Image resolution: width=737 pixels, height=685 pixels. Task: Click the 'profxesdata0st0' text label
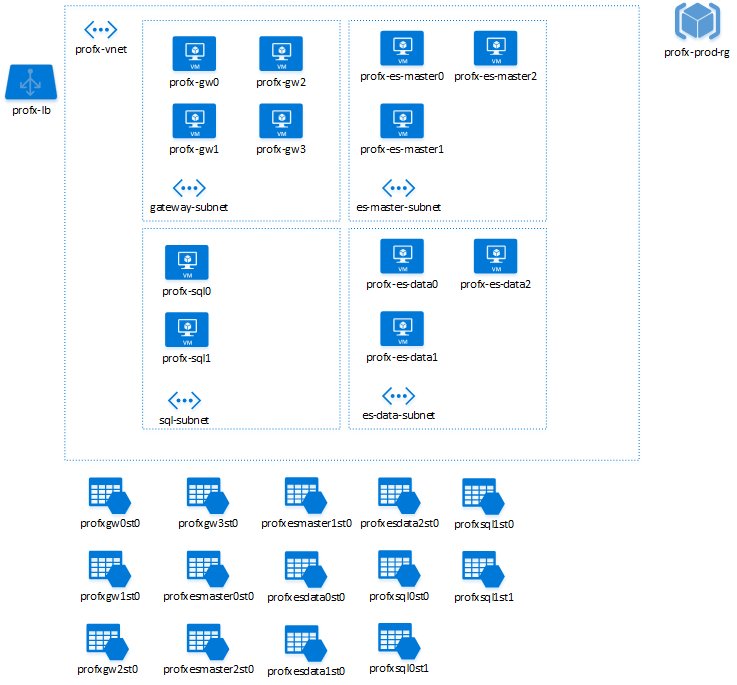306,598
